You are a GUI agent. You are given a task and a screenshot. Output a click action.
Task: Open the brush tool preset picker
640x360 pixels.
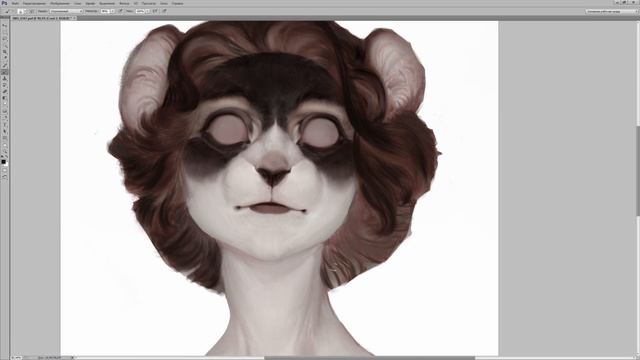8,11
